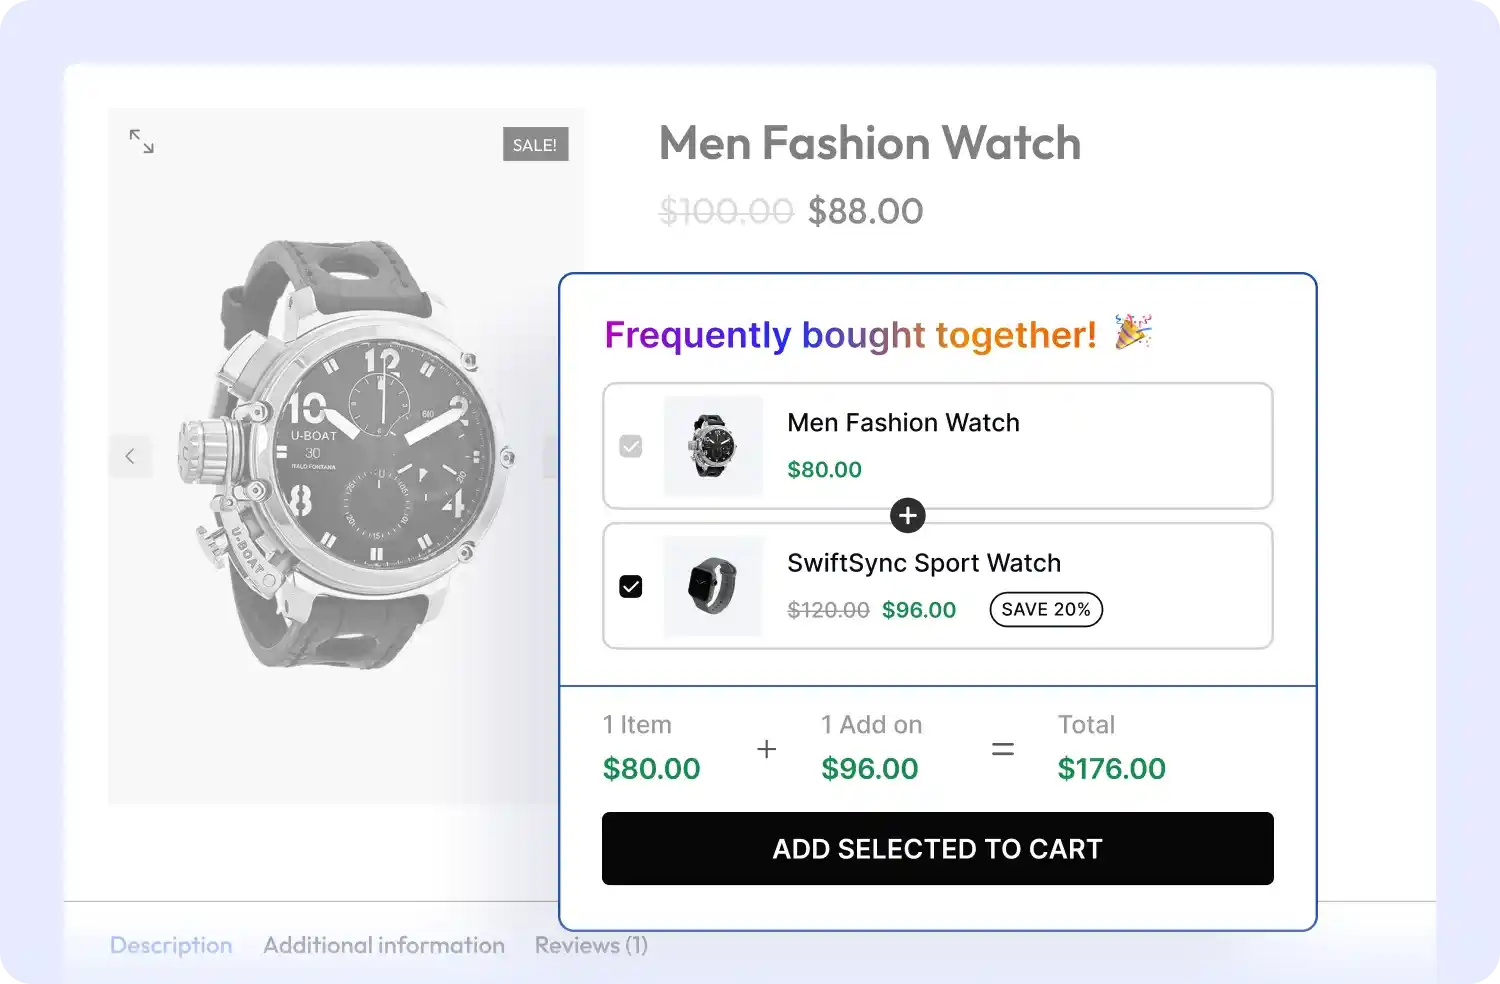Click the party popper emoji icon
This screenshot has width=1500, height=984.
coord(1134,332)
